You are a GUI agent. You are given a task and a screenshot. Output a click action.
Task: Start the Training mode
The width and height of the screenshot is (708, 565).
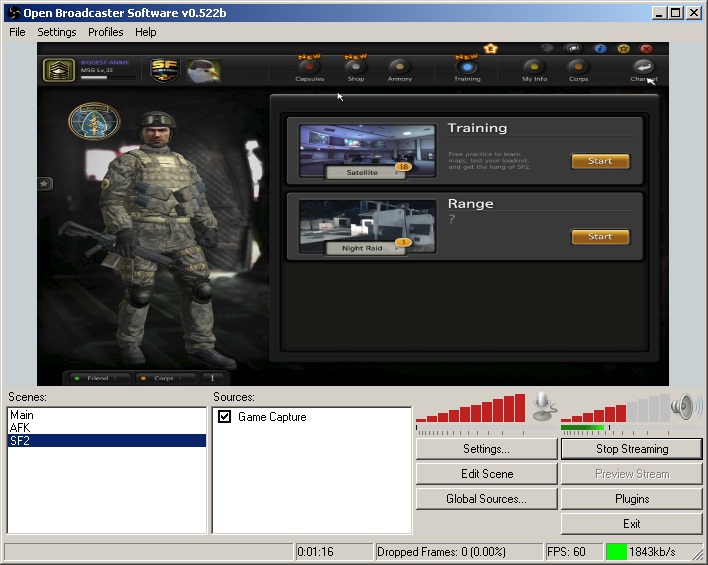pos(600,161)
